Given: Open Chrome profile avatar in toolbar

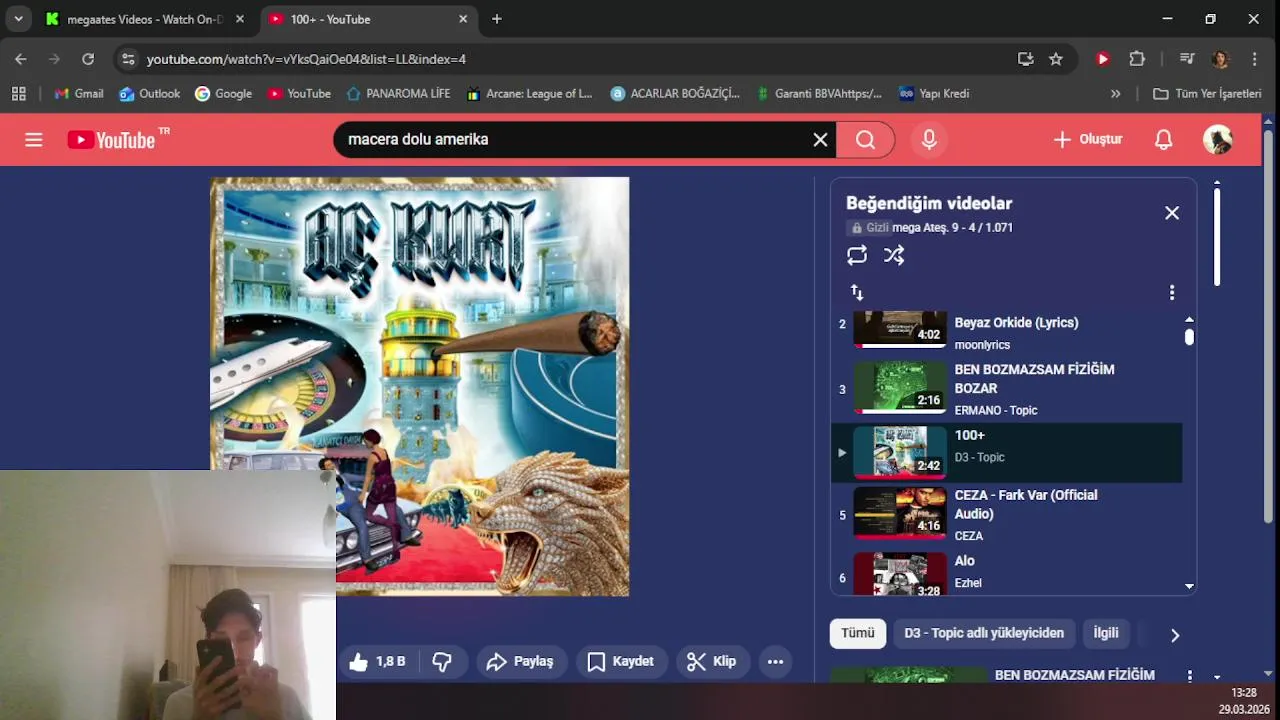Looking at the screenshot, I should click(x=1220, y=59).
